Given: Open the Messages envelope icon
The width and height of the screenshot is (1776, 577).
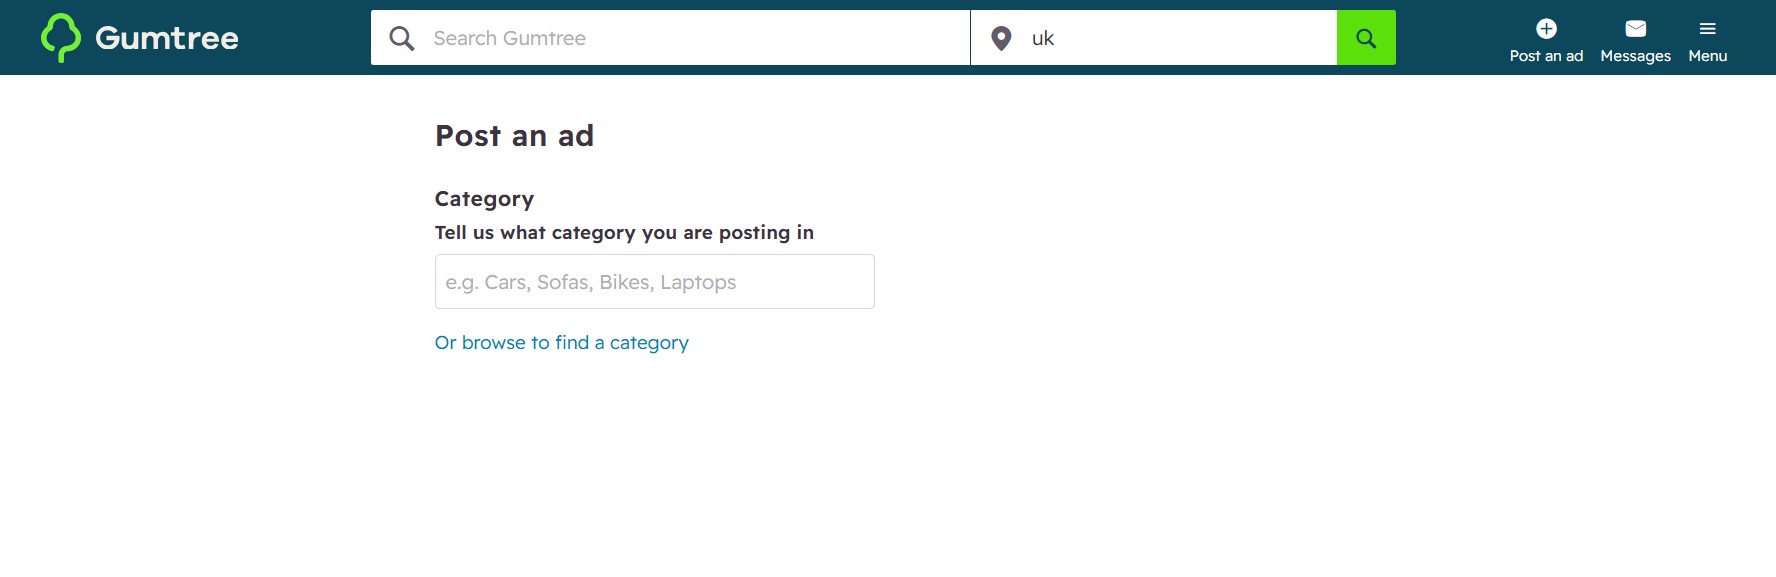Looking at the screenshot, I should (1635, 28).
